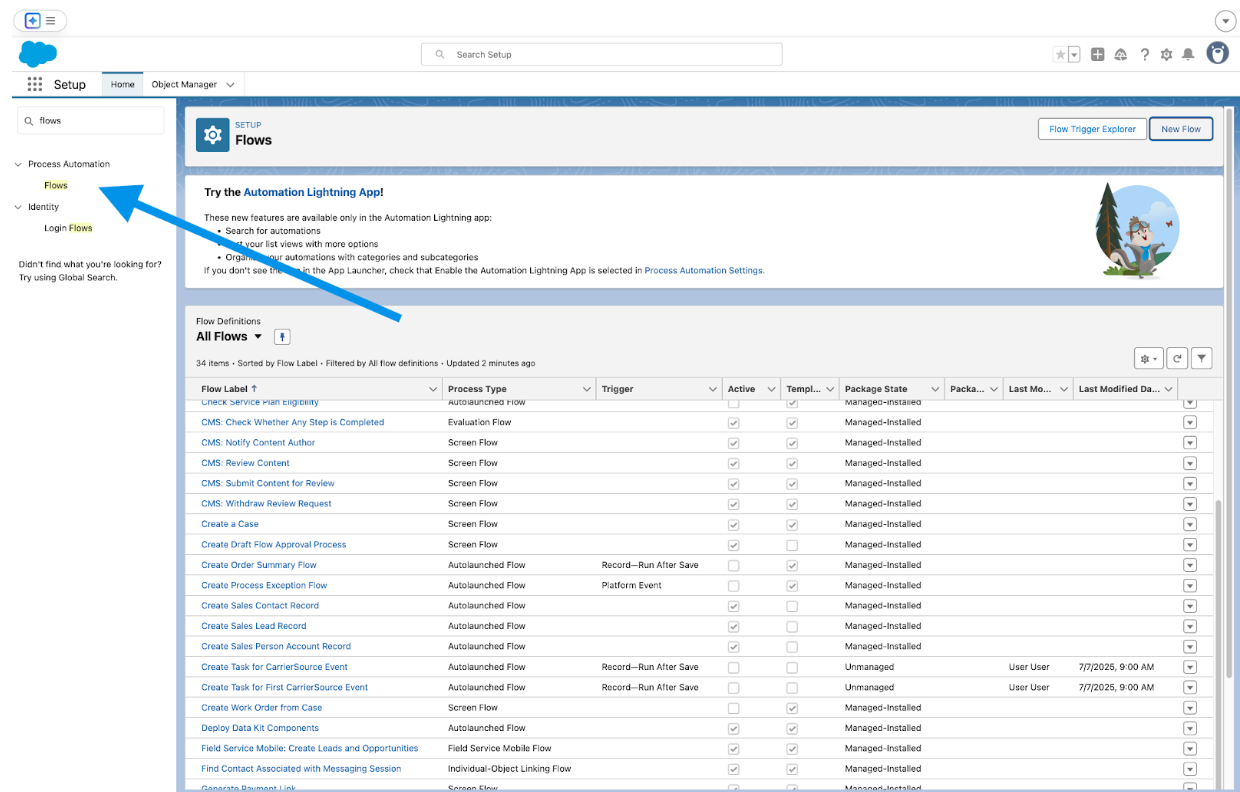Open Flow Trigger Explorer

click(x=1092, y=129)
